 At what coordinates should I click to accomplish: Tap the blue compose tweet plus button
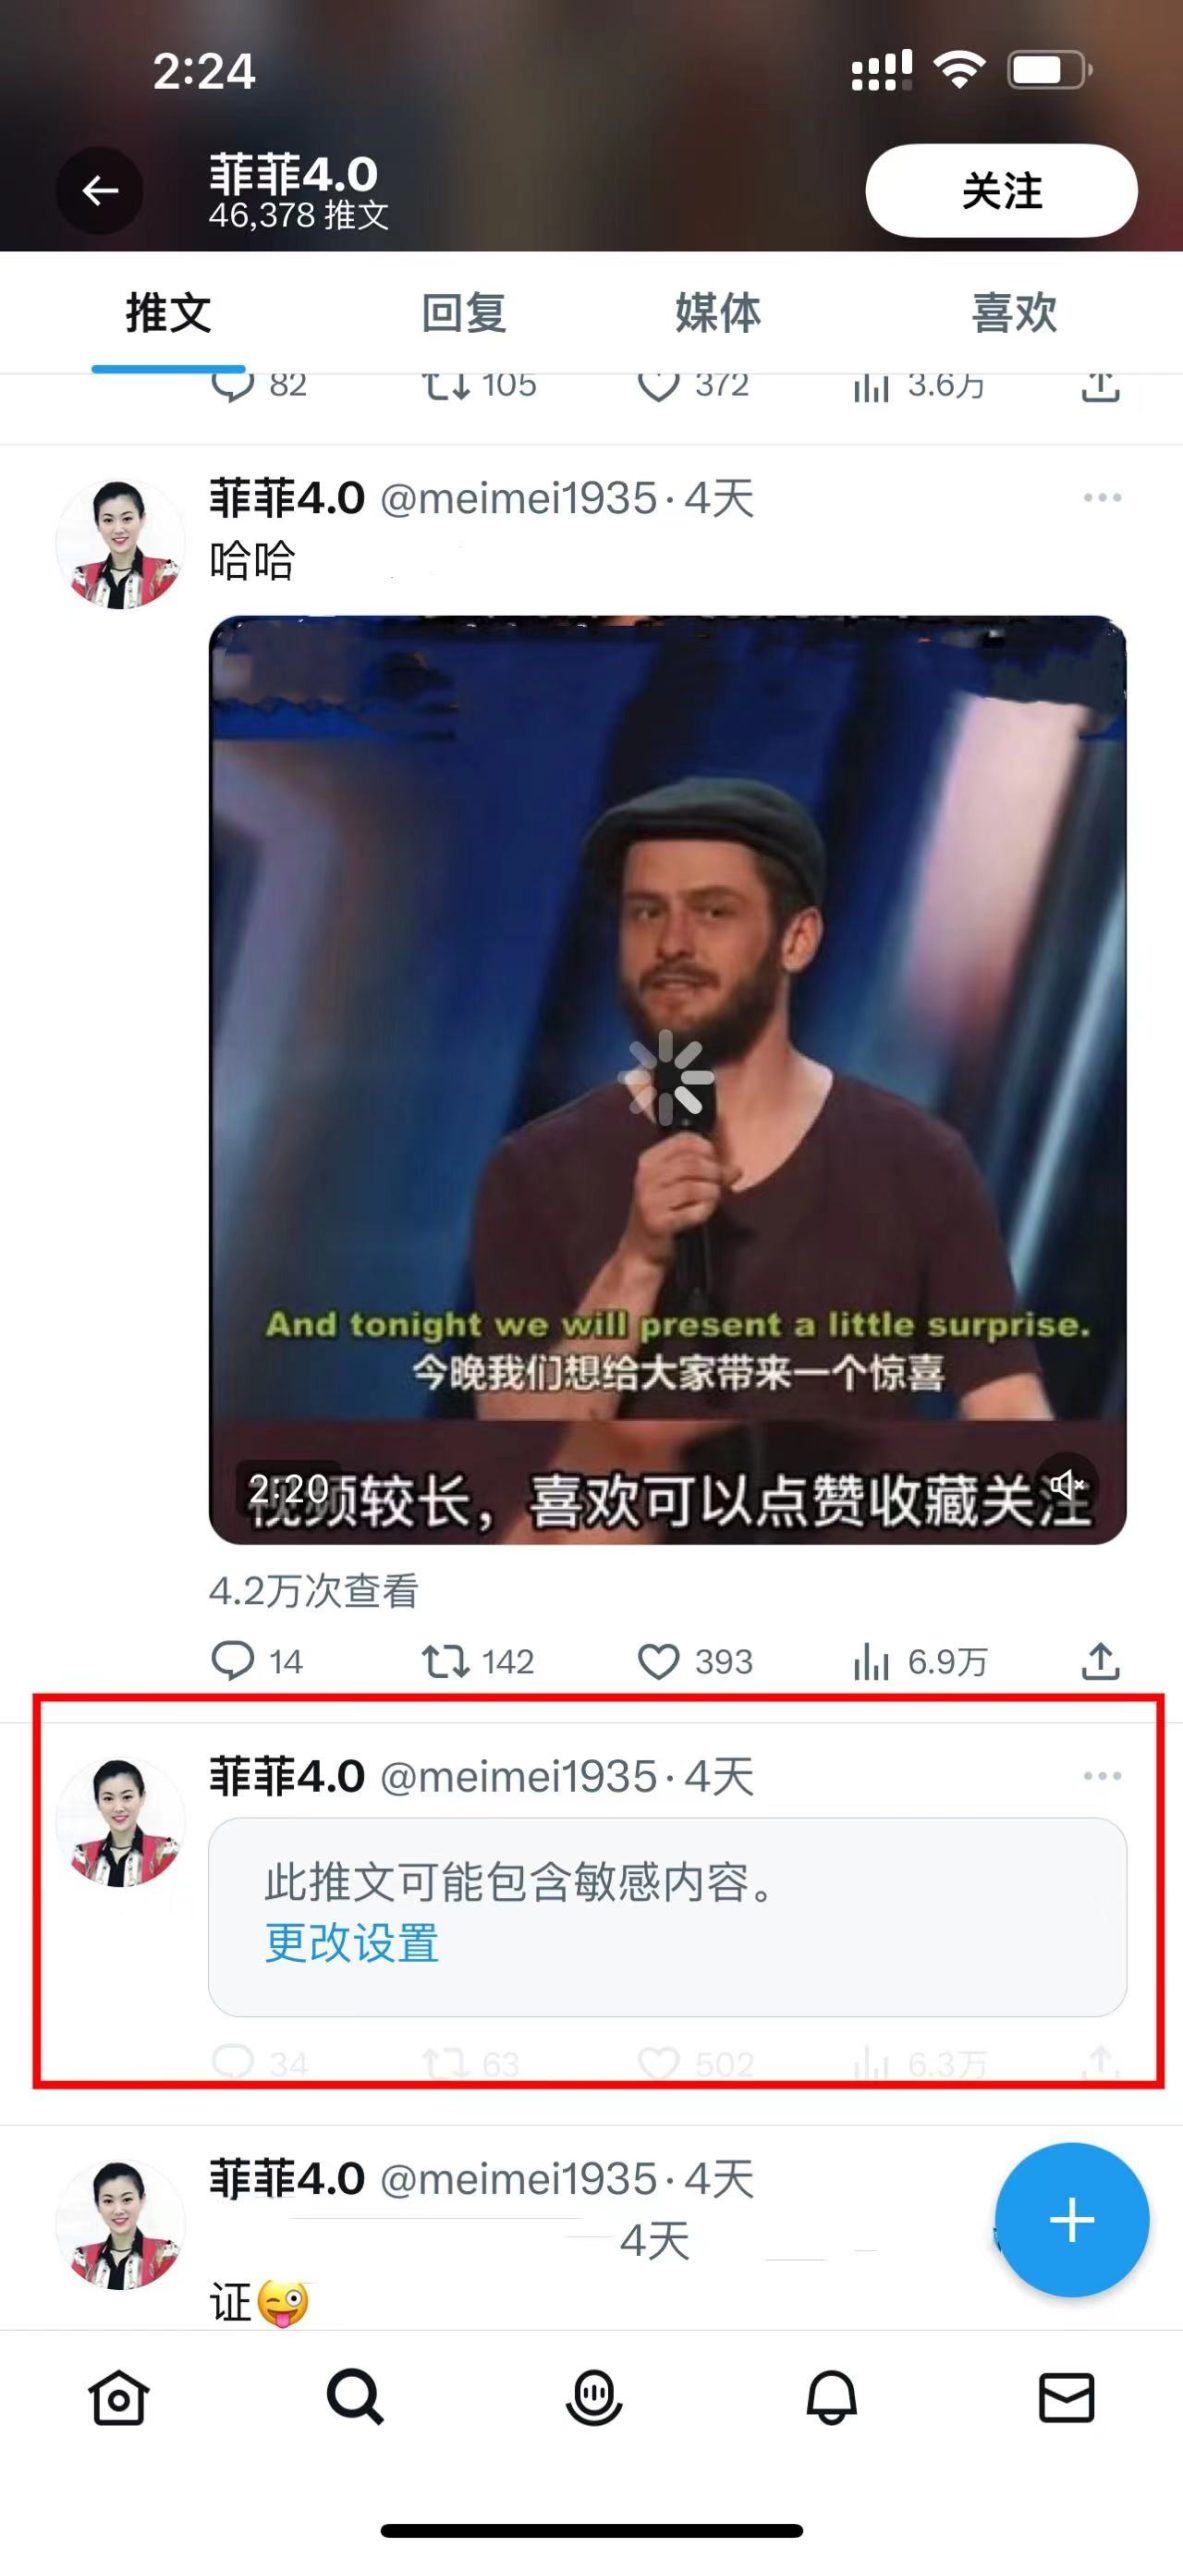pos(1072,2220)
